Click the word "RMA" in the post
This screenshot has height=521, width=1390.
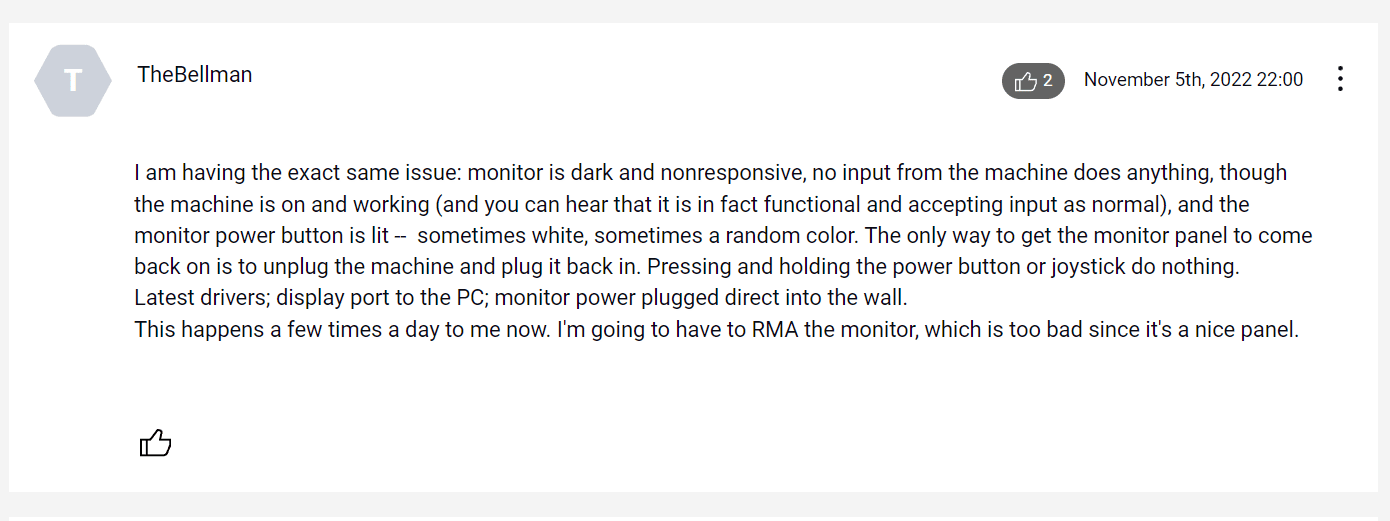coord(776,330)
